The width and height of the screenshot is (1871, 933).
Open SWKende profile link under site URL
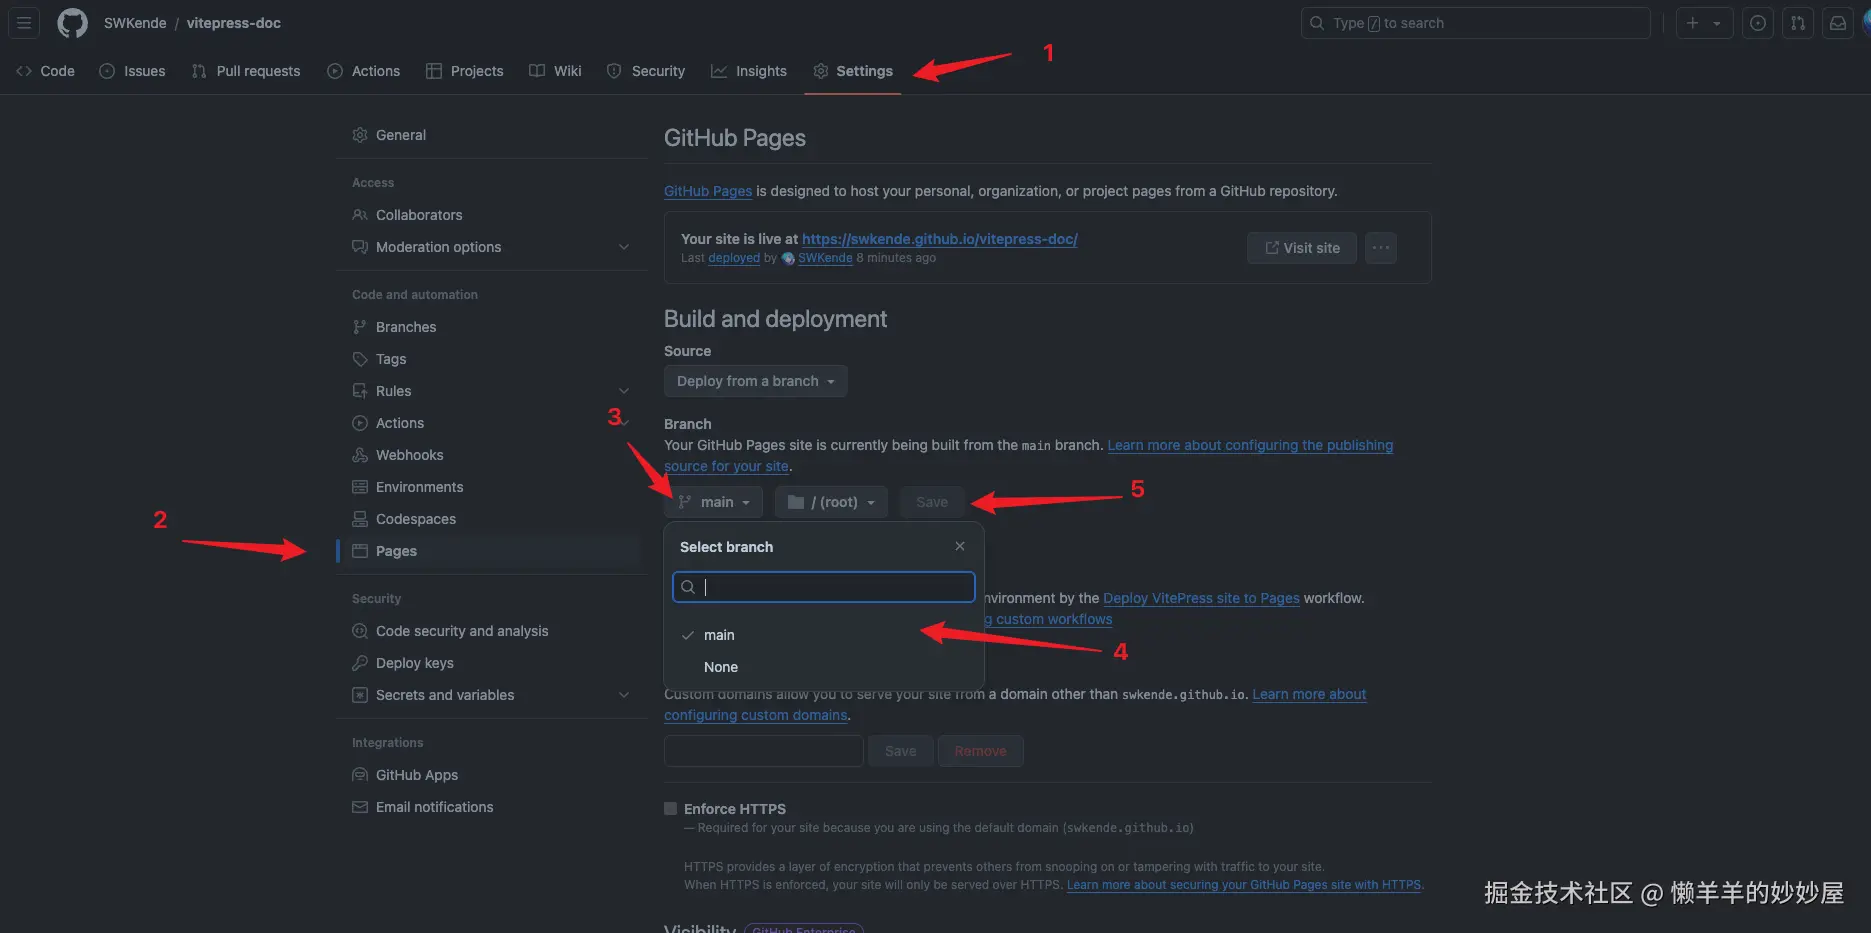coord(825,258)
